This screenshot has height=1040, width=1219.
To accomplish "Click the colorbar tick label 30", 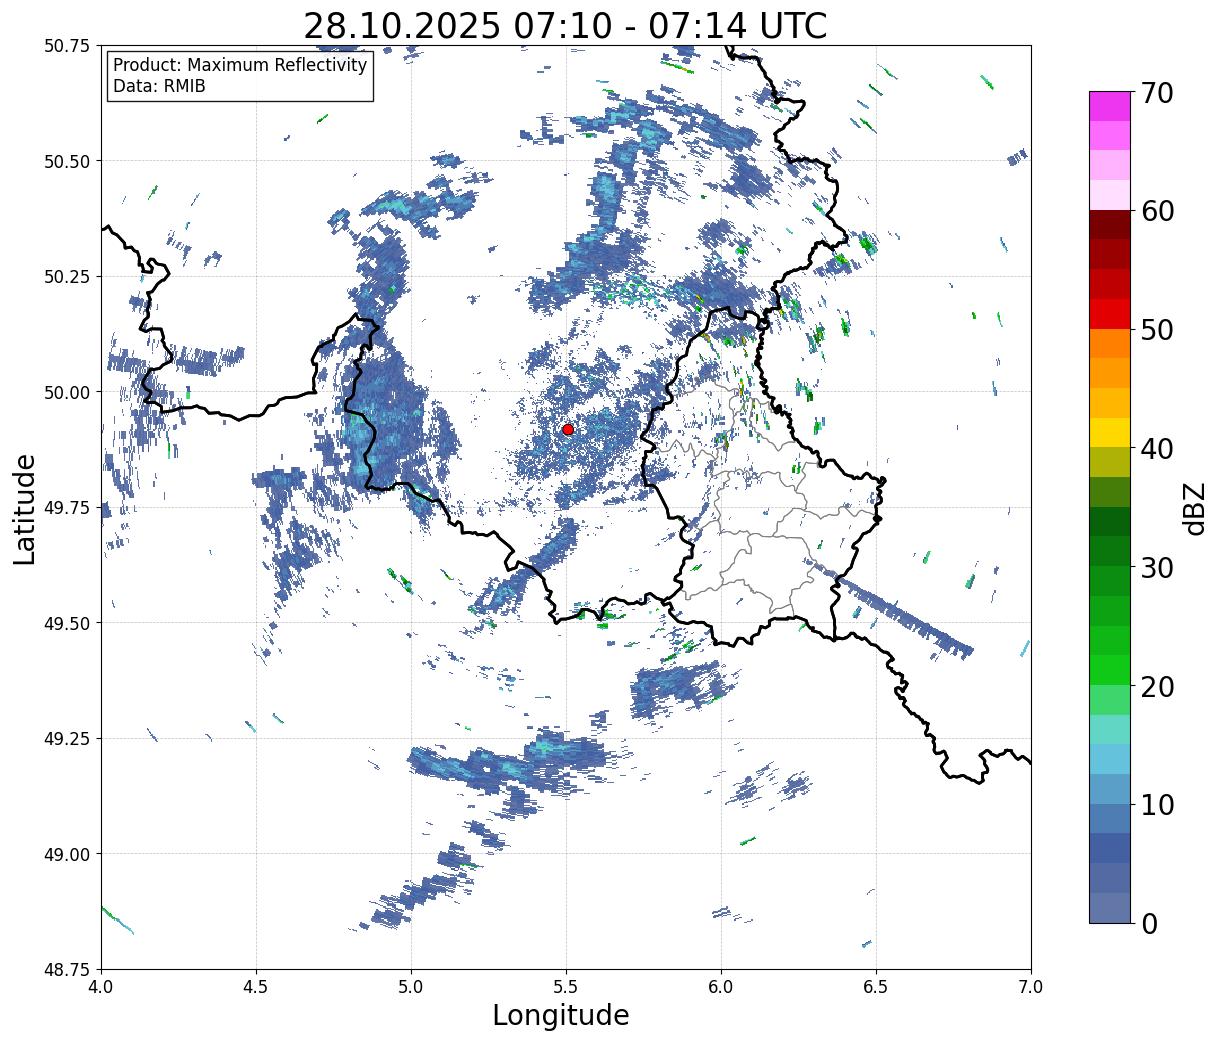I will [x=1157, y=567].
